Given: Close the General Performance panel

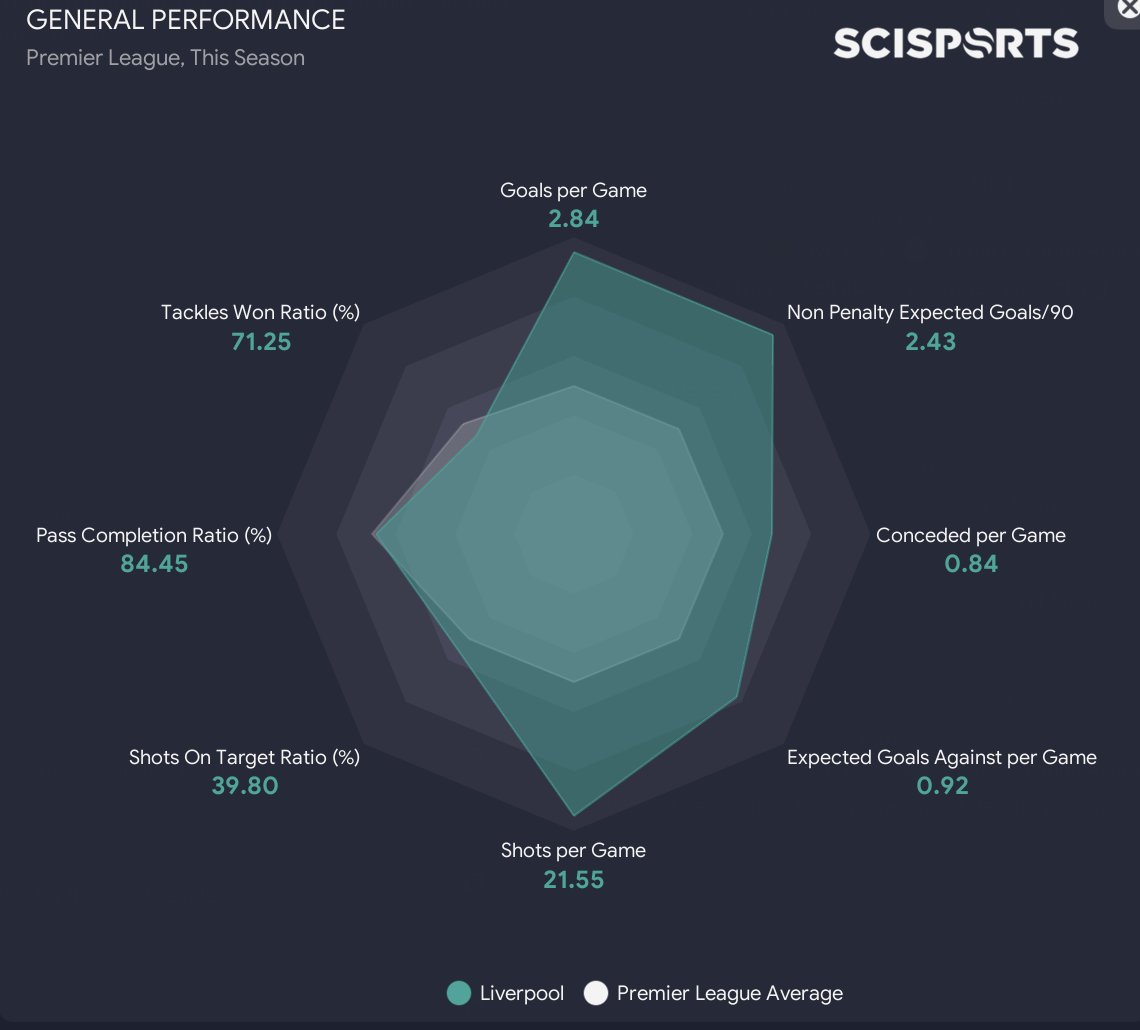Looking at the screenshot, I should (x=1128, y=8).
